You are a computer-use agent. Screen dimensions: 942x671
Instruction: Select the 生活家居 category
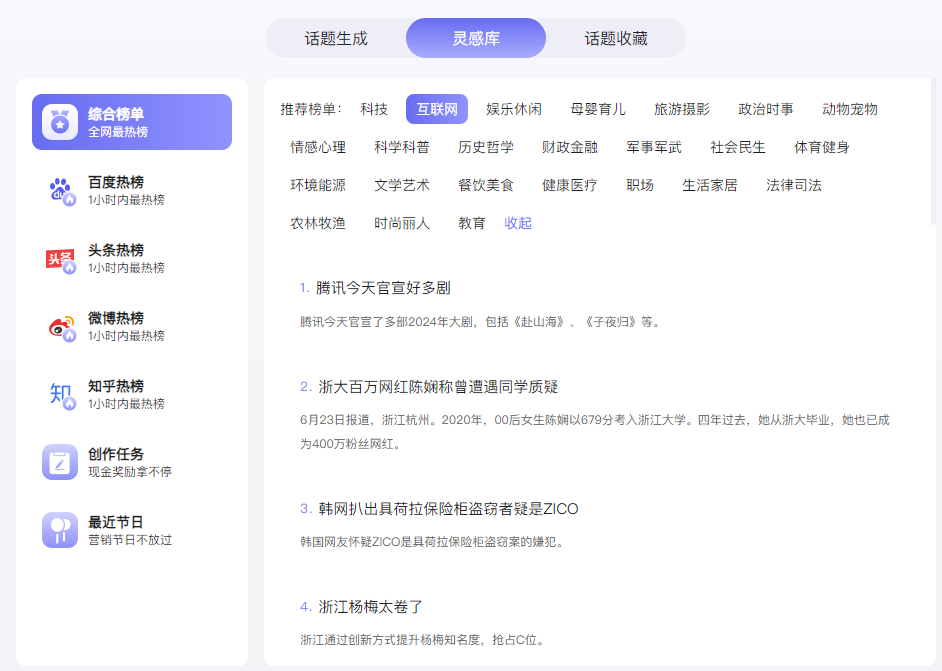pos(710,185)
